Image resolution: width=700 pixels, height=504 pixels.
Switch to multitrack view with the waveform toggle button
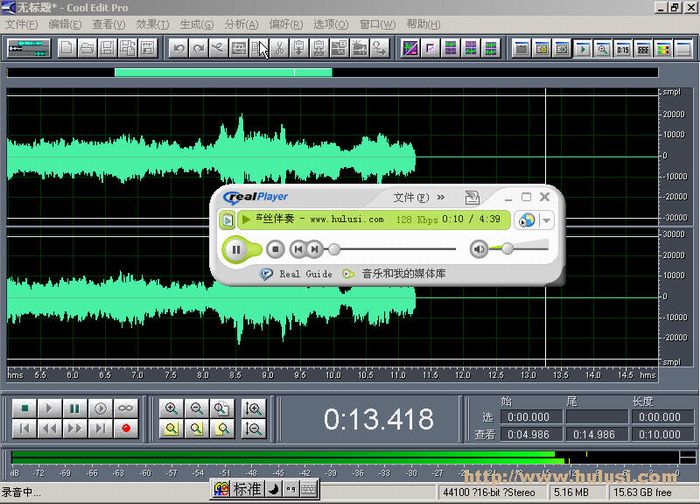(x=29, y=48)
